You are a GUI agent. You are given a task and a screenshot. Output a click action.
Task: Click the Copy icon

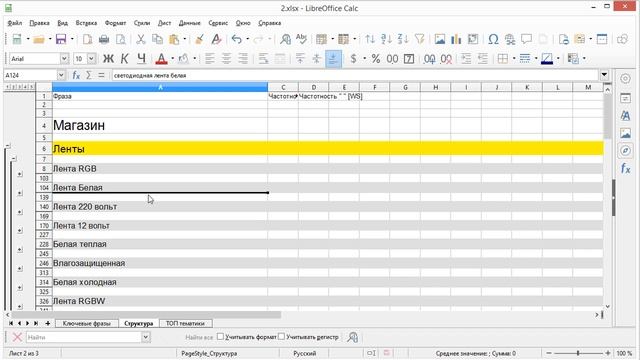click(x=157, y=39)
